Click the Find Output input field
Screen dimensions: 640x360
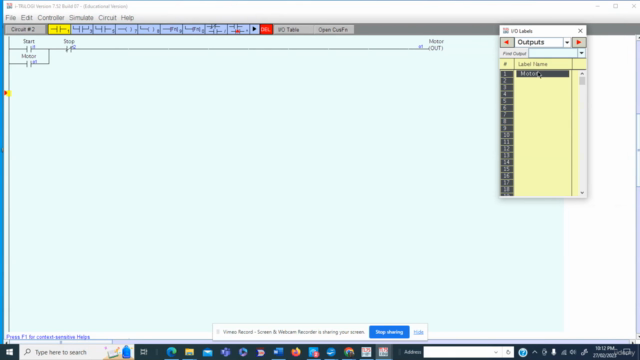click(553, 53)
